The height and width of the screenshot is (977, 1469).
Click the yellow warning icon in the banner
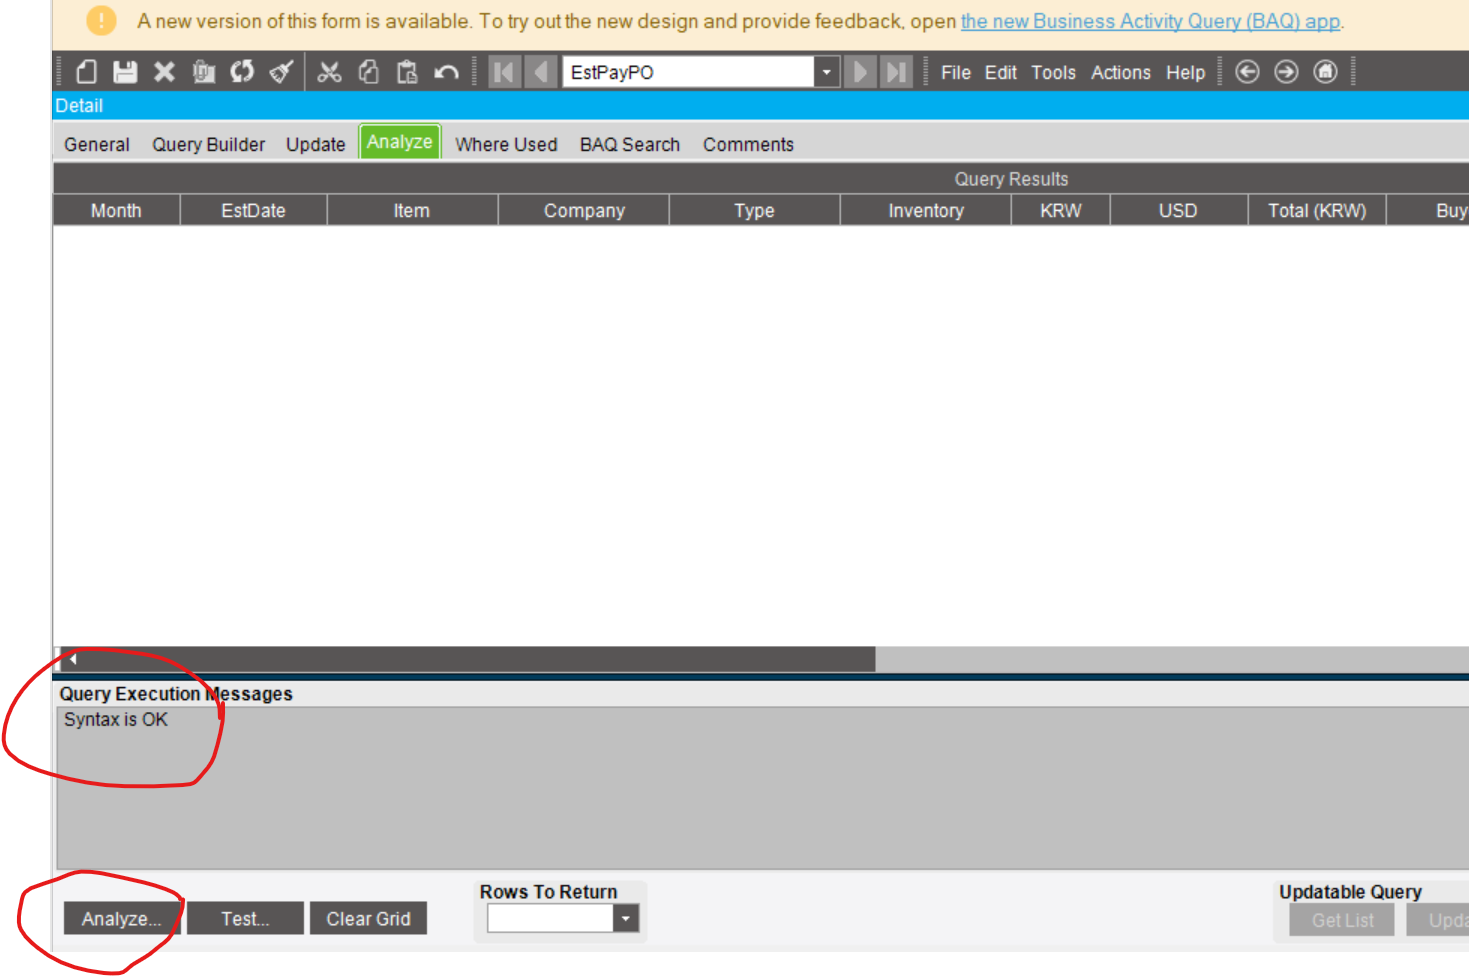pyautogui.click(x=101, y=20)
